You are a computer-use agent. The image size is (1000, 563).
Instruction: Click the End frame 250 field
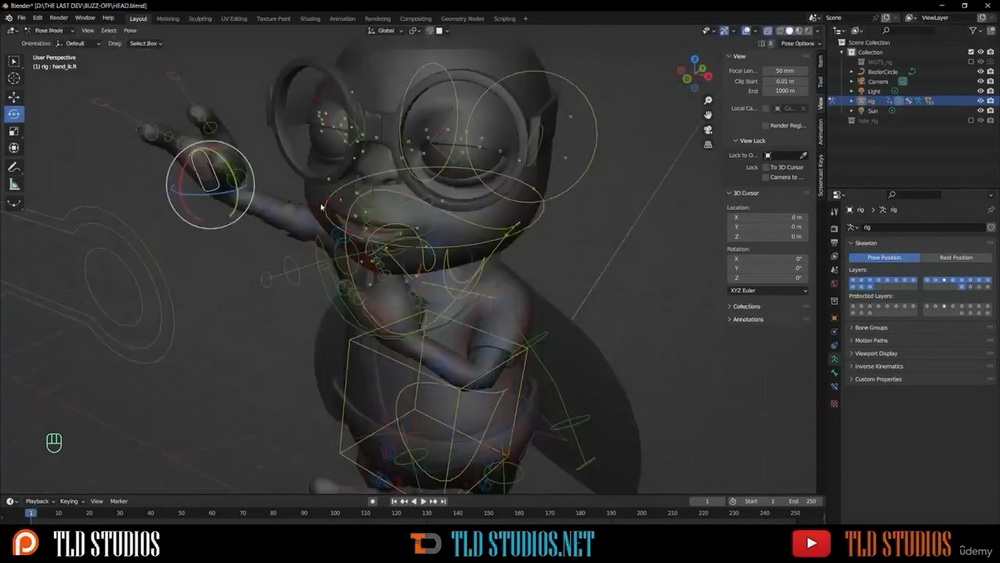[802, 501]
